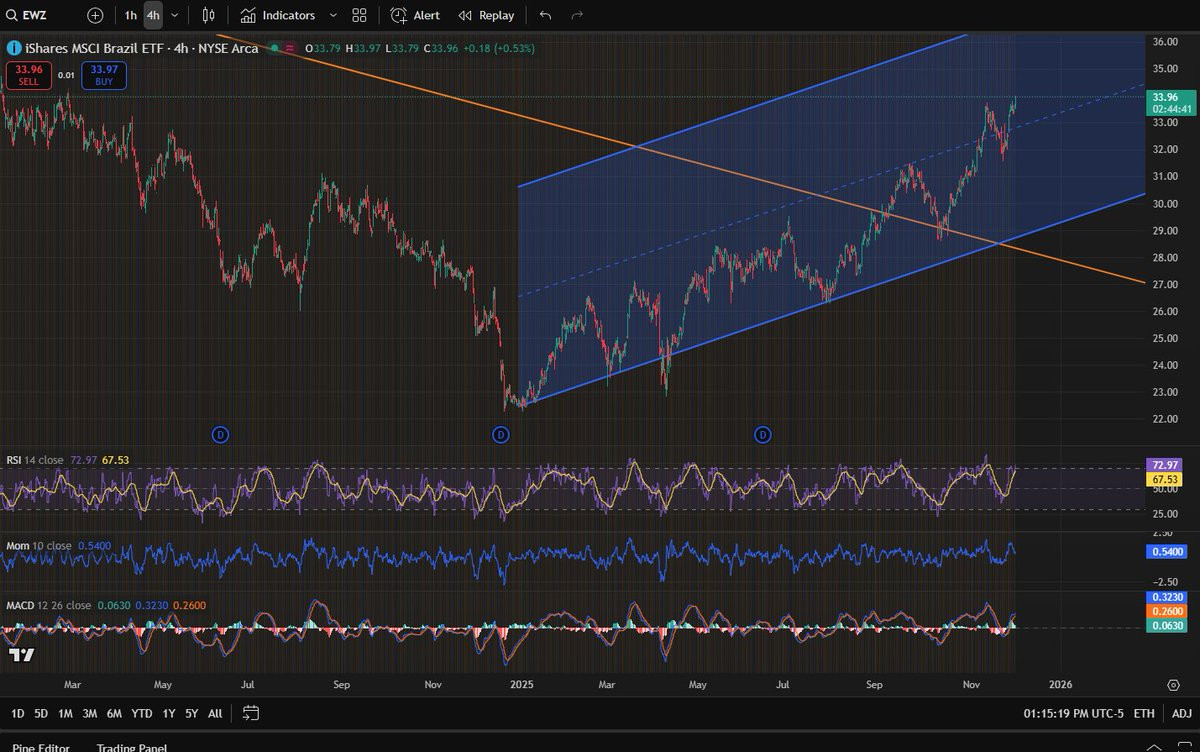Click the compare or add symbol plus icon
This screenshot has width=1200, height=752.
95,15
